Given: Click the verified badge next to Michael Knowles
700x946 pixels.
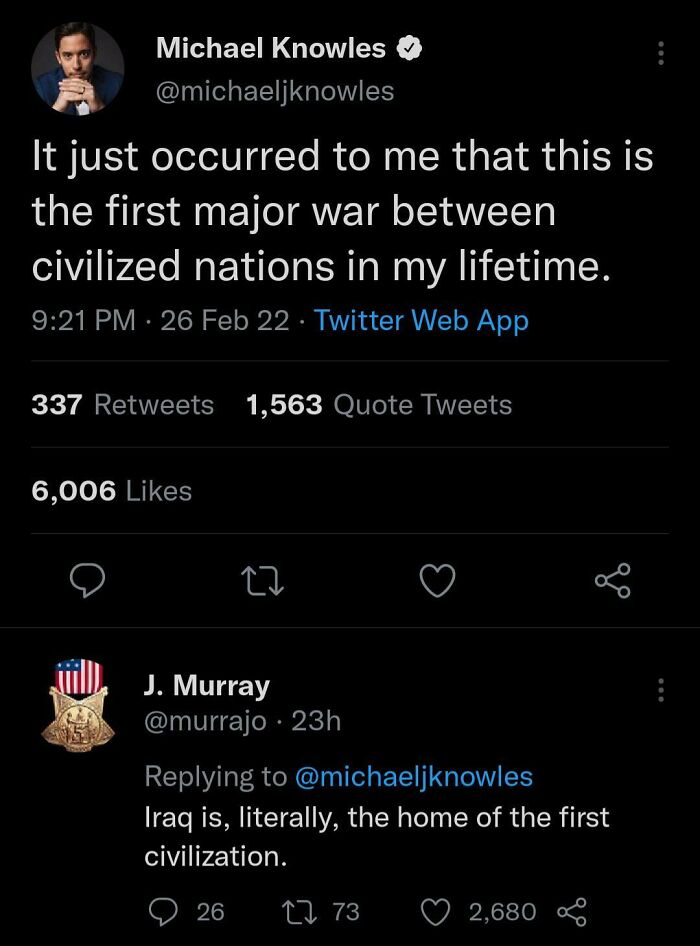Looking at the screenshot, I should coord(411,47).
